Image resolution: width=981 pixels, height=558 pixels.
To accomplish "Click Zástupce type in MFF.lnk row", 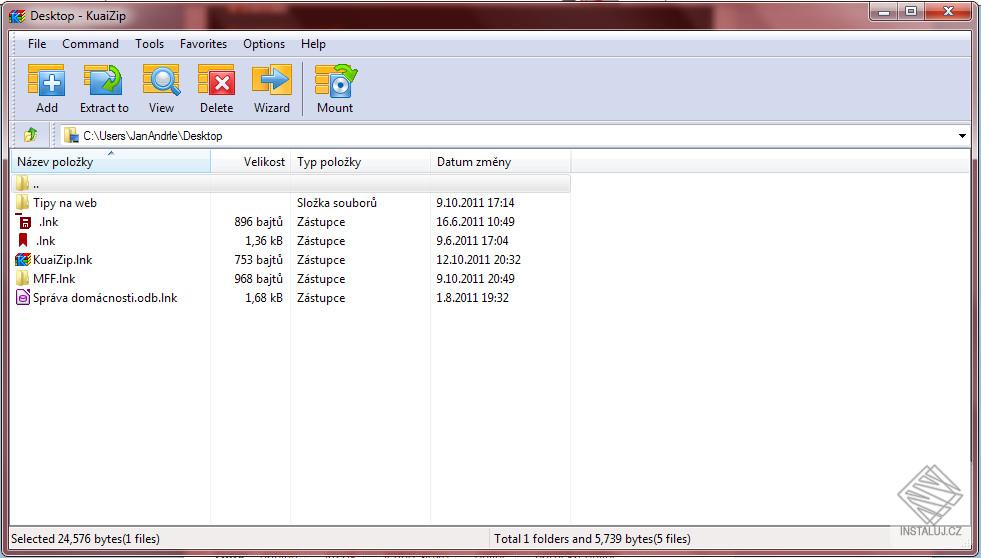I will (x=321, y=279).
